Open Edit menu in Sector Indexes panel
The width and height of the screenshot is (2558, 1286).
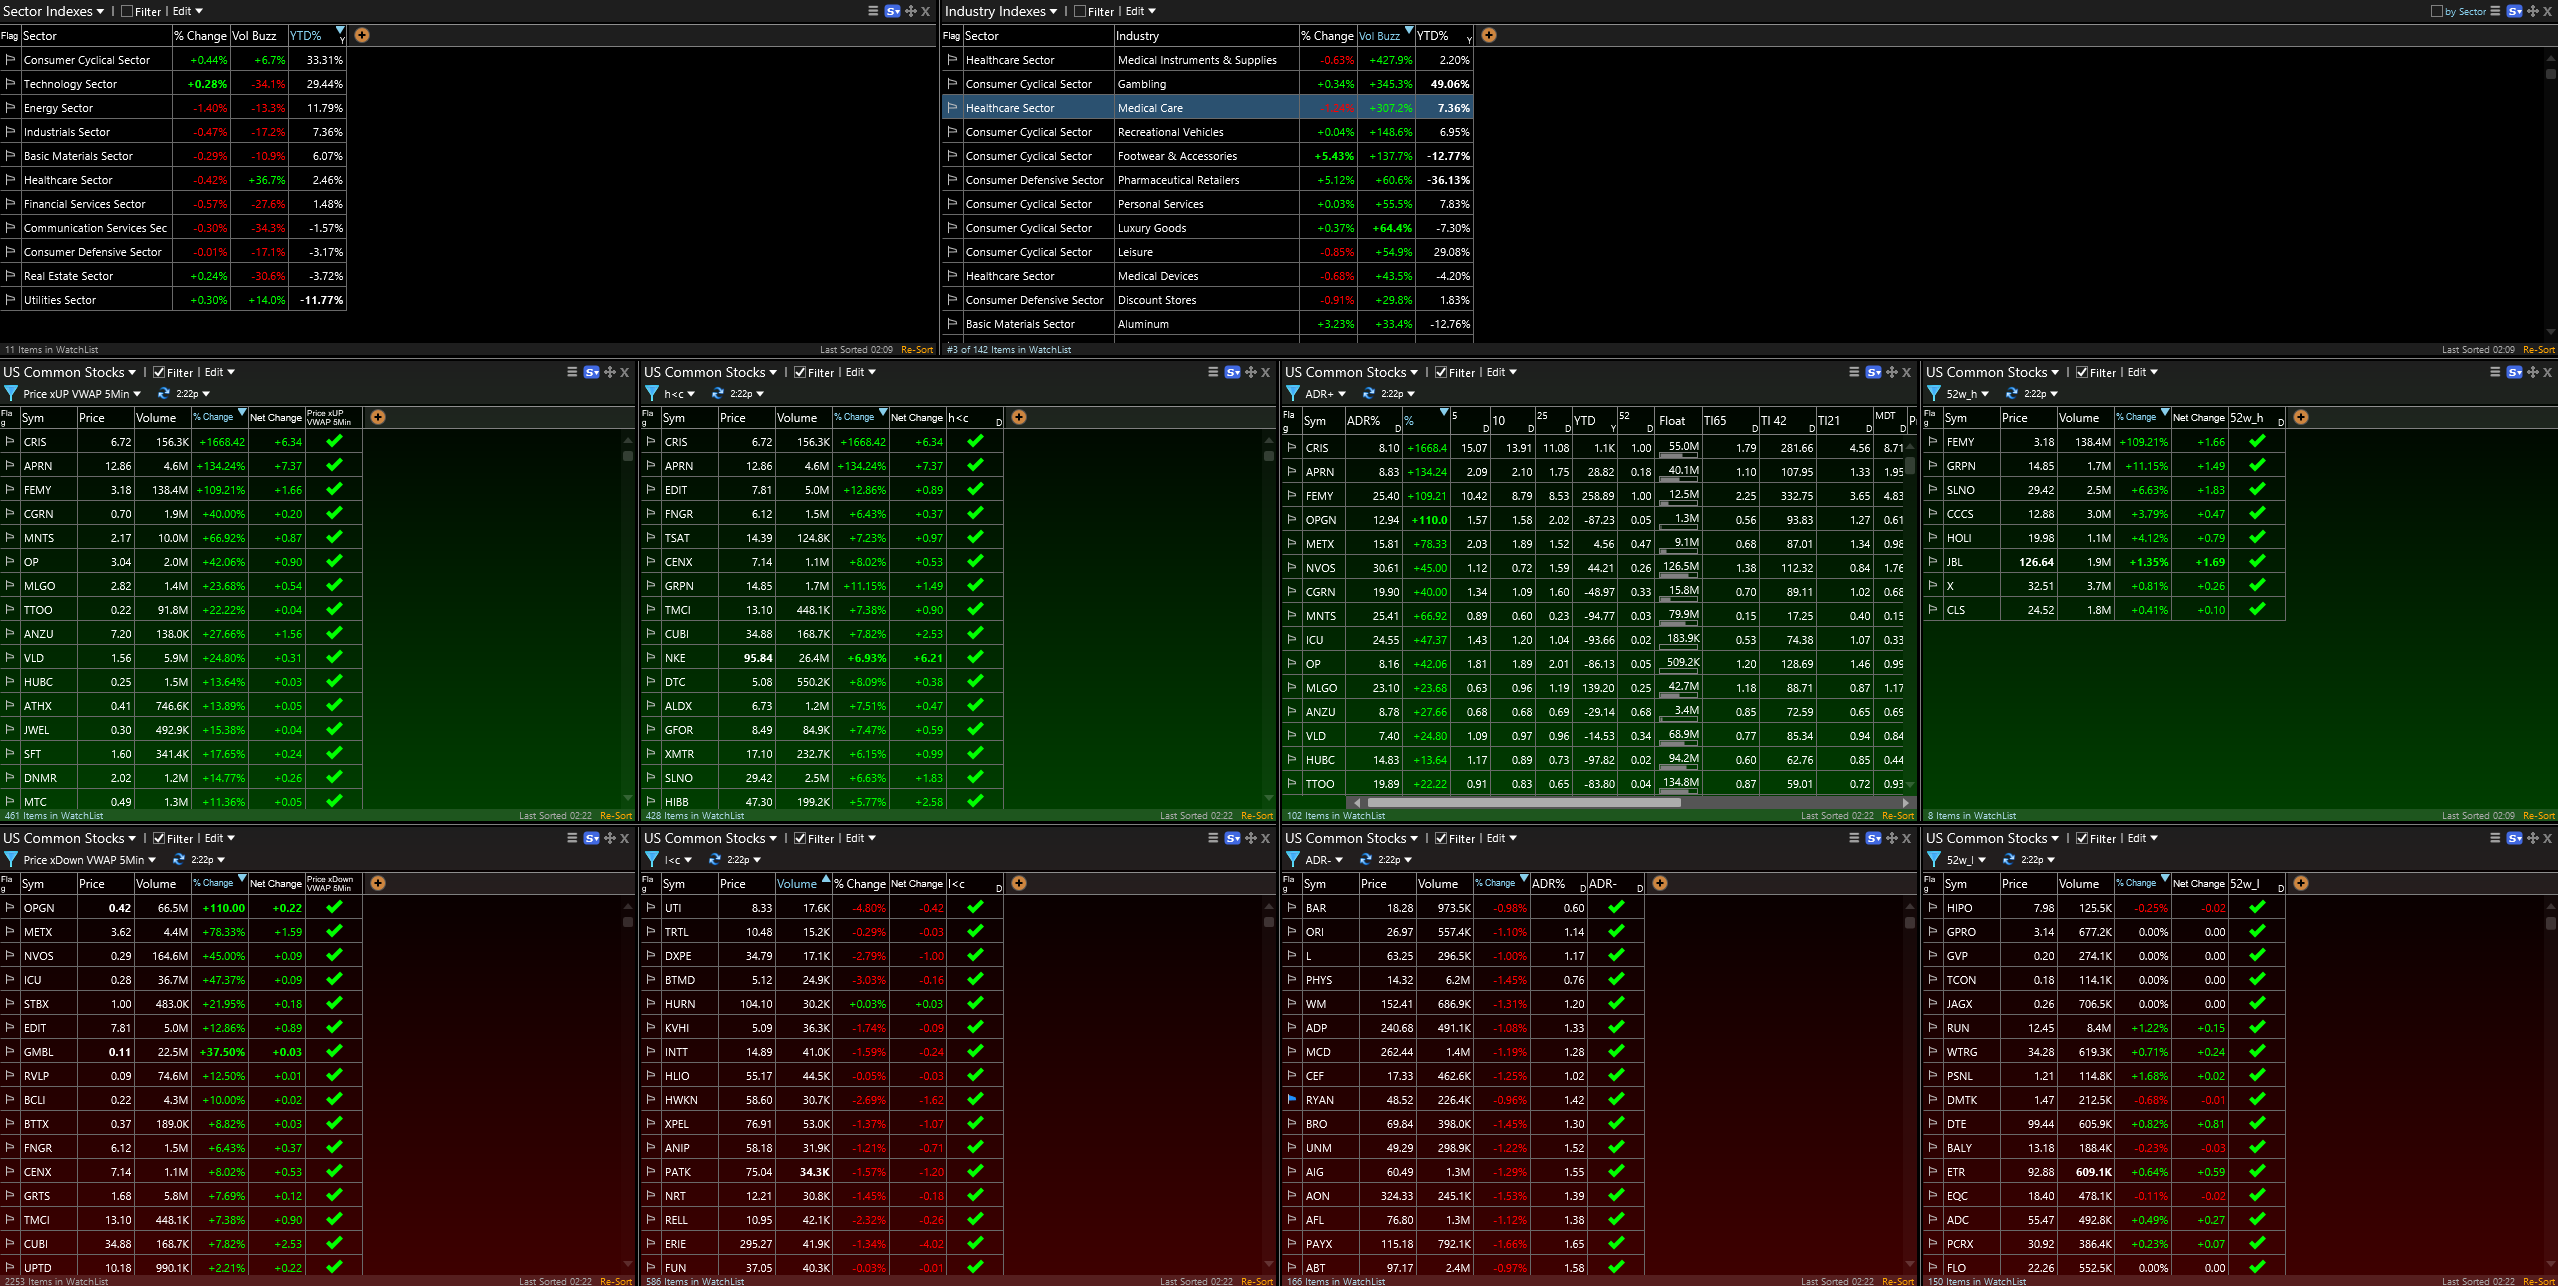pos(187,11)
